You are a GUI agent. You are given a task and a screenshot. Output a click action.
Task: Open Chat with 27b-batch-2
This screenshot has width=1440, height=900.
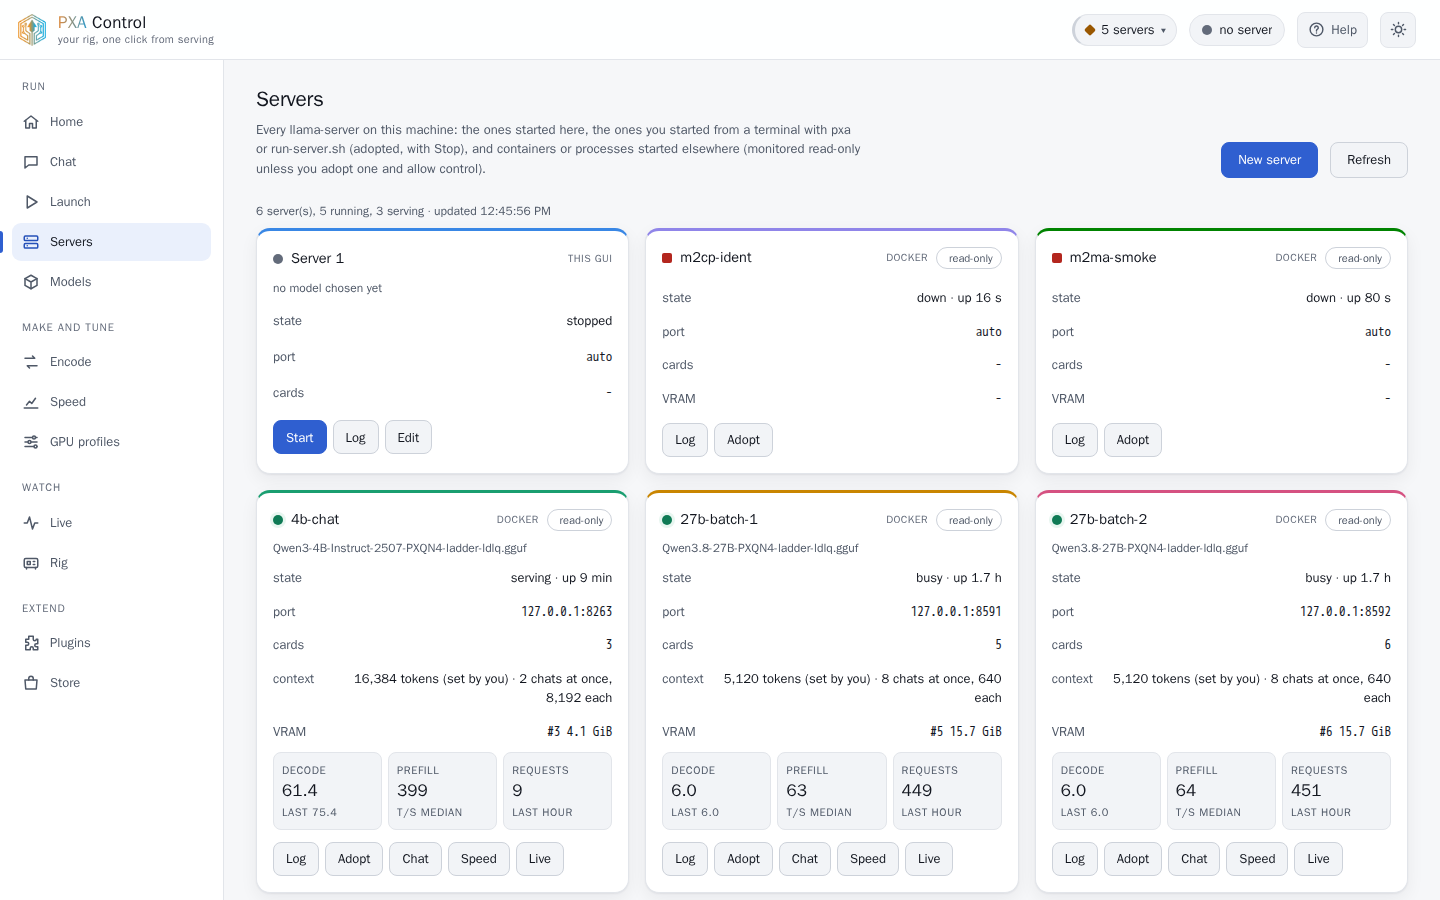1194,859
